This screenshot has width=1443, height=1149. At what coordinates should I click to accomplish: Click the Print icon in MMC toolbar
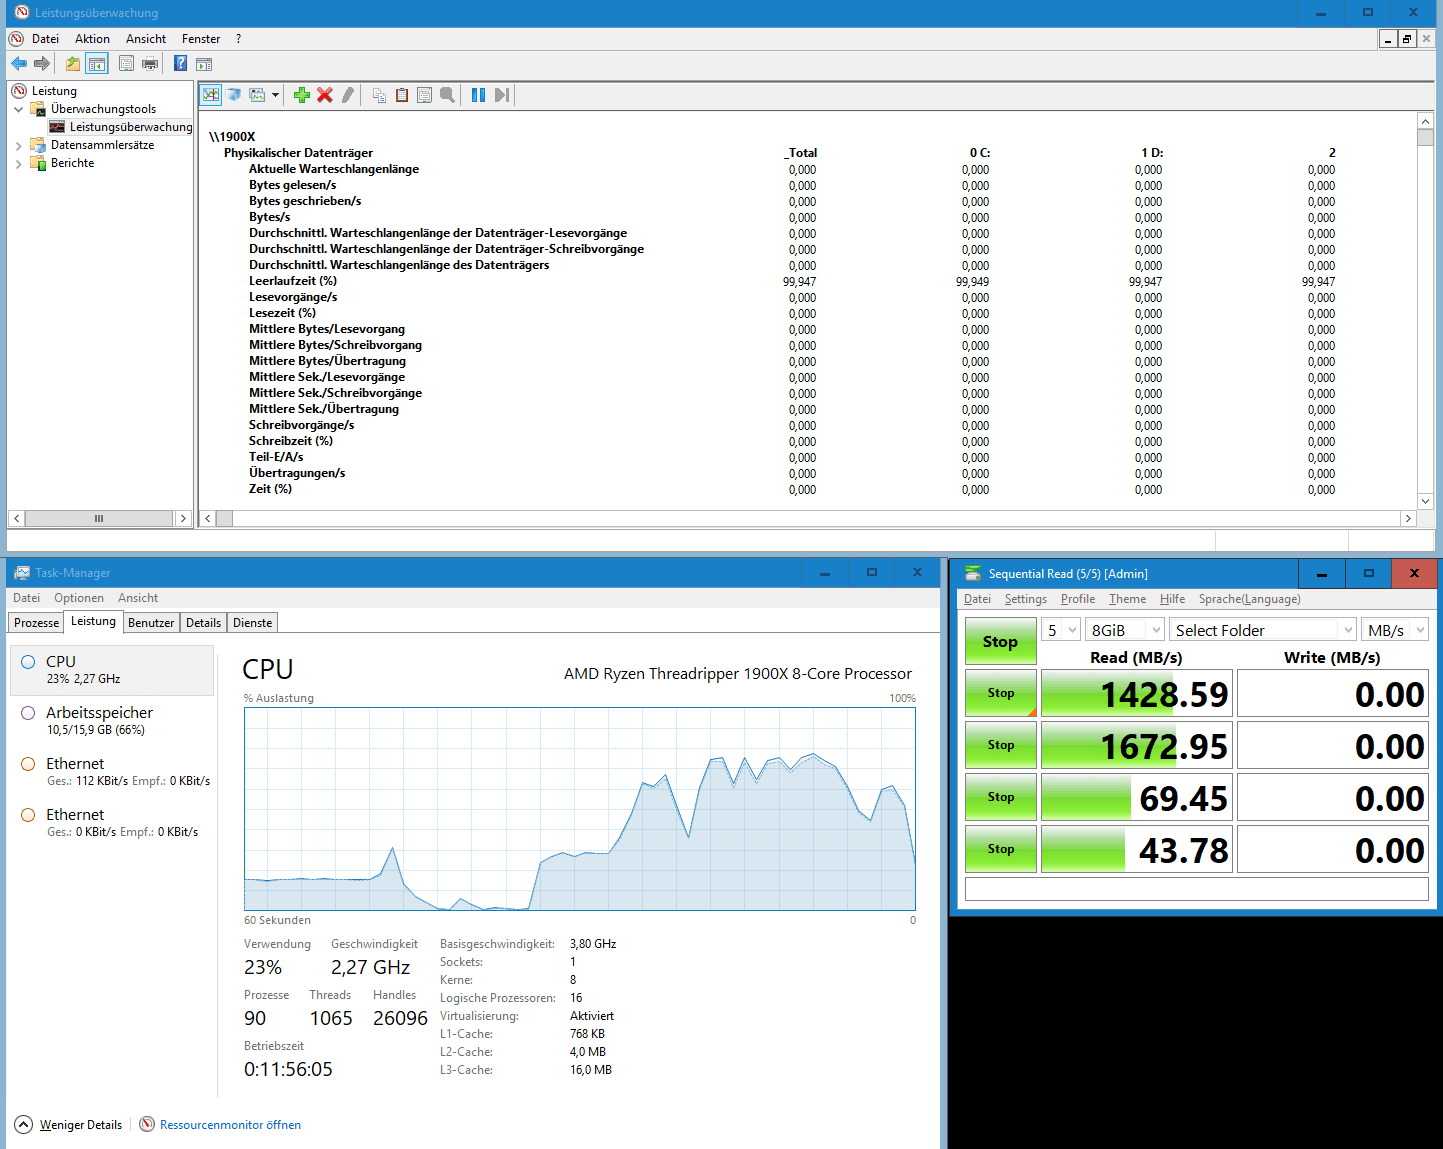pyautogui.click(x=150, y=64)
